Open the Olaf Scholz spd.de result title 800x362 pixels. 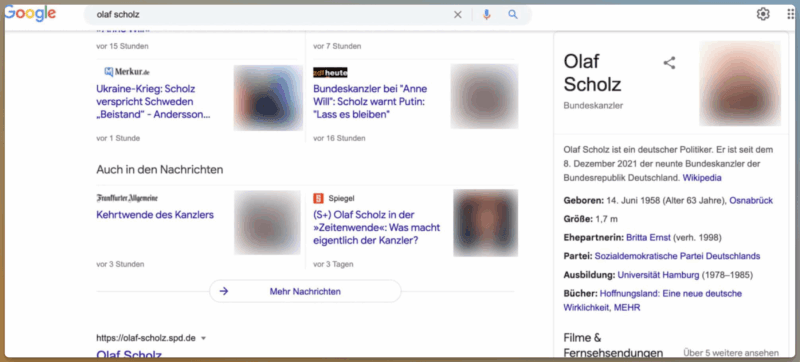point(129,354)
